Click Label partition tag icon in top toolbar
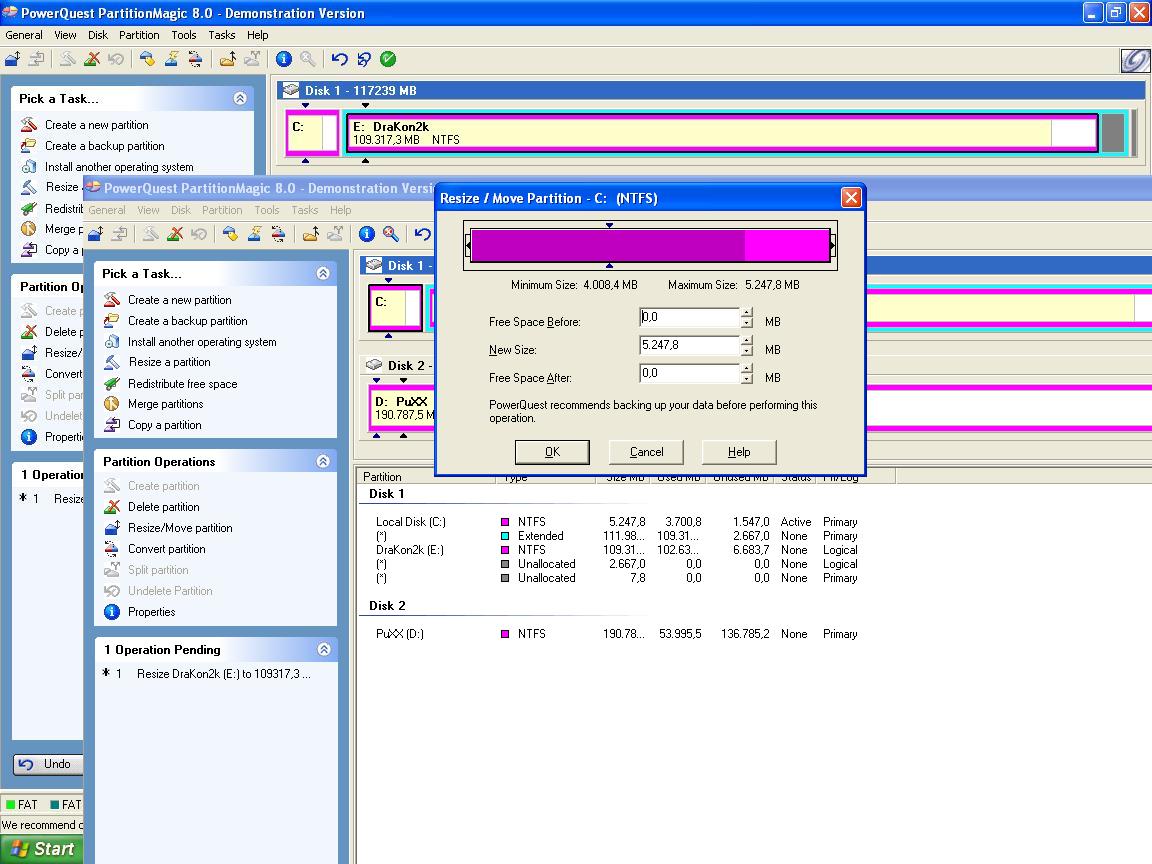The image size is (1152, 864). pyautogui.click(x=147, y=59)
